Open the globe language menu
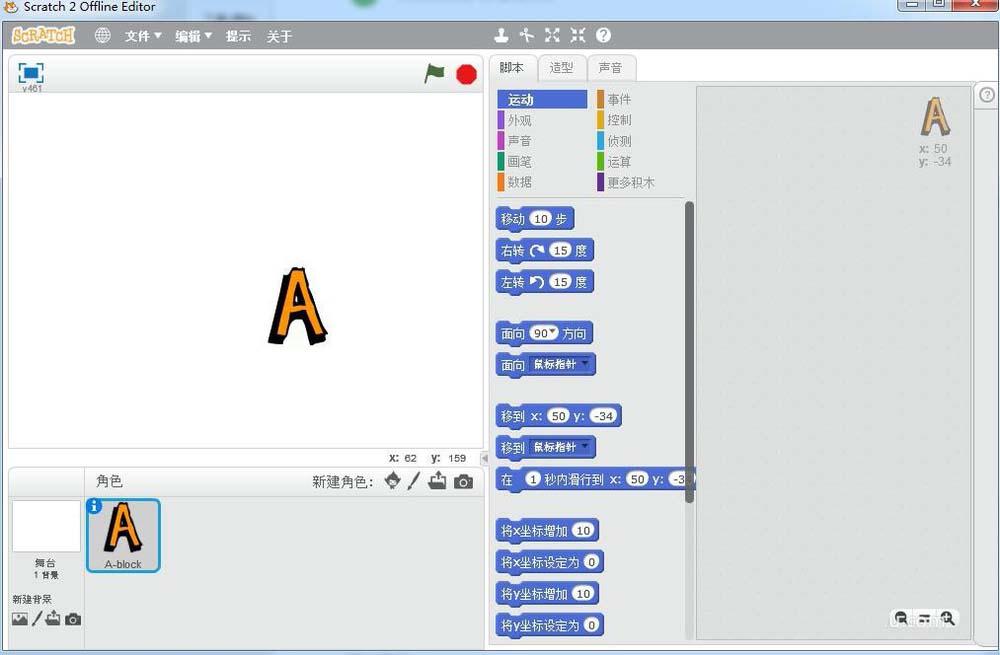The image size is (1000, 655). (x=102, y=36)
